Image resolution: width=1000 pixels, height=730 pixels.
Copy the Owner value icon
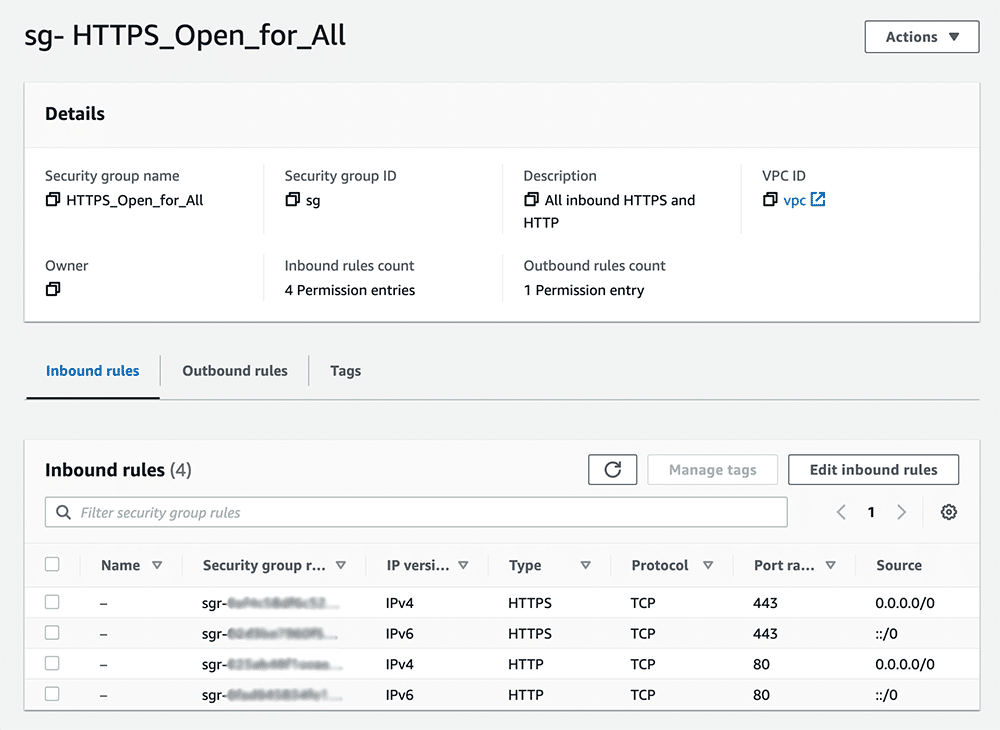point(53,289)
